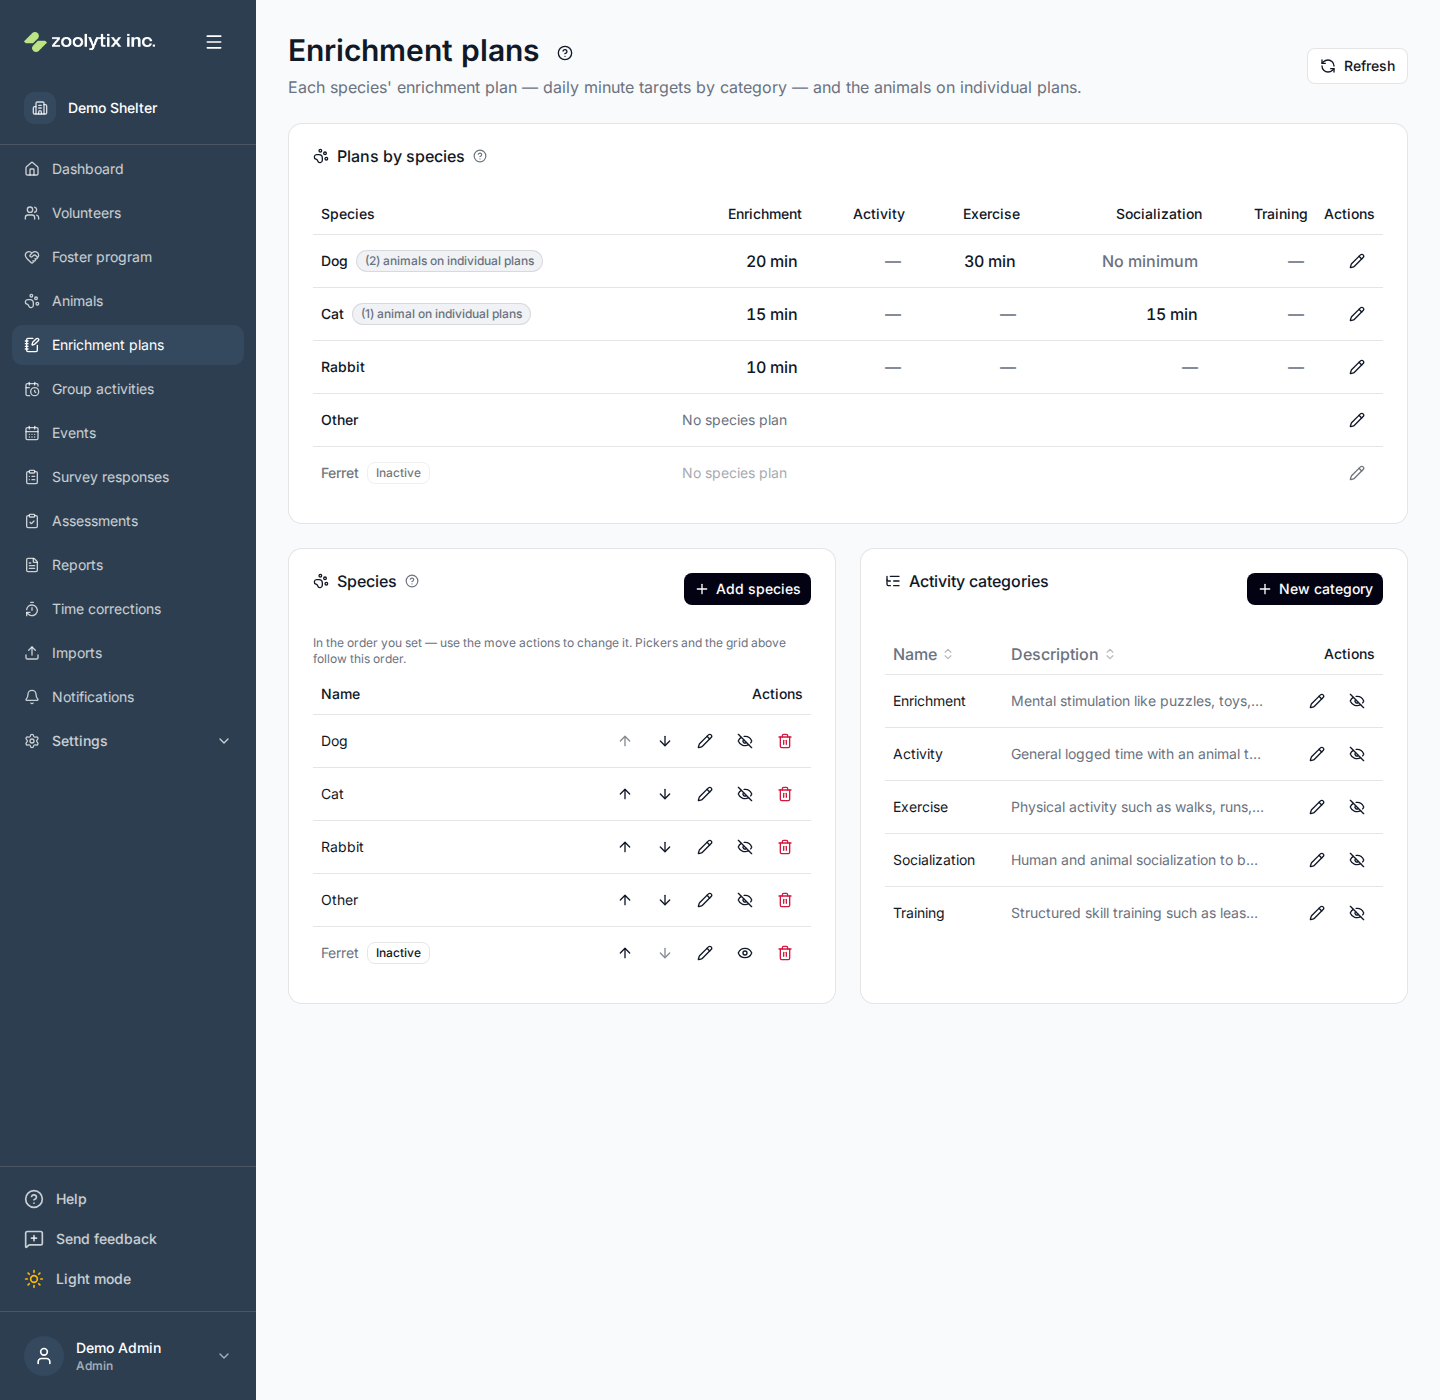Move Dog down in species order
The image size is (1440, 1400).
pos(665,741)
